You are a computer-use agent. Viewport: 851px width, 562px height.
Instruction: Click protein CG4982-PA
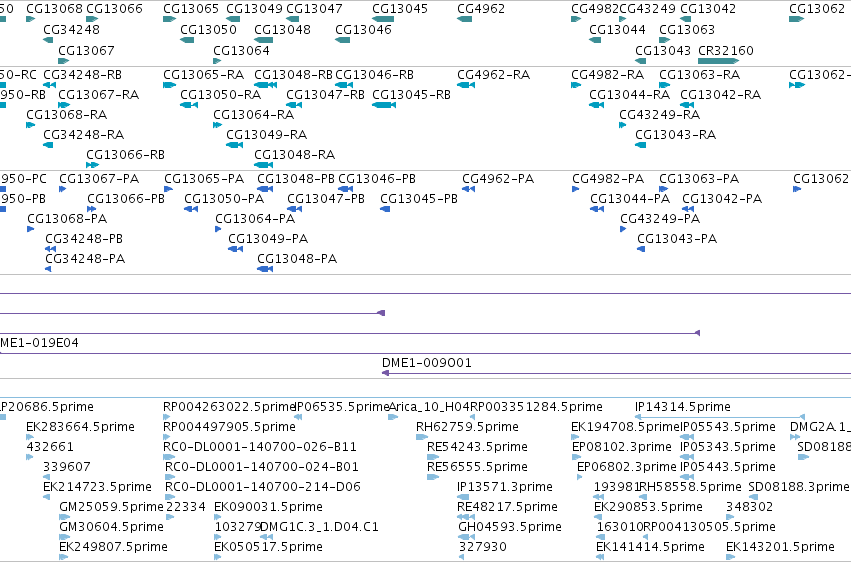pos(608,179)
